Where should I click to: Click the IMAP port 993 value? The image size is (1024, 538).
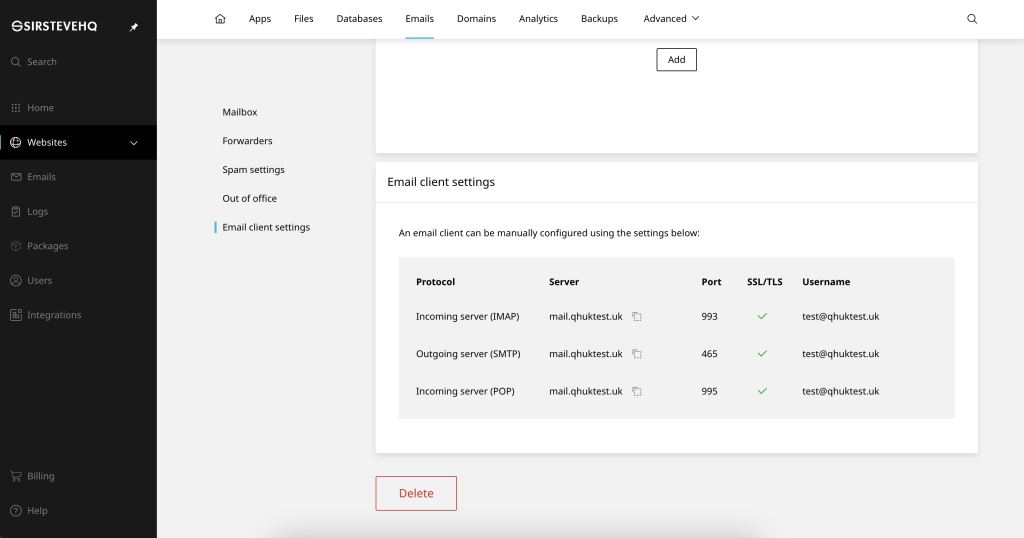pyautogui.click(x=709, y=317)
